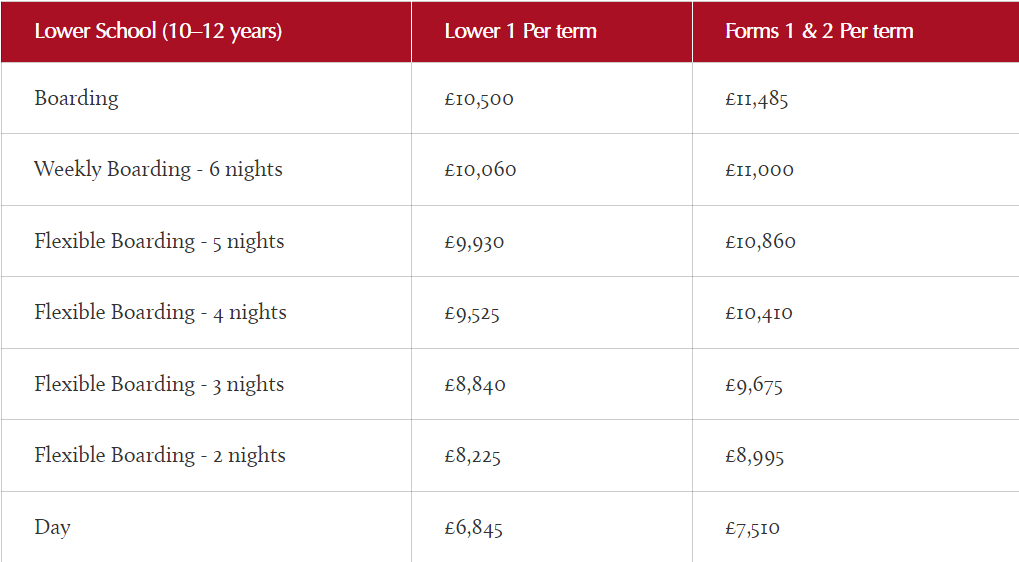The image size is (1019, 562).
Task: Select the Forms 1 & 2 Per term header
Action: tap(819, 31)
